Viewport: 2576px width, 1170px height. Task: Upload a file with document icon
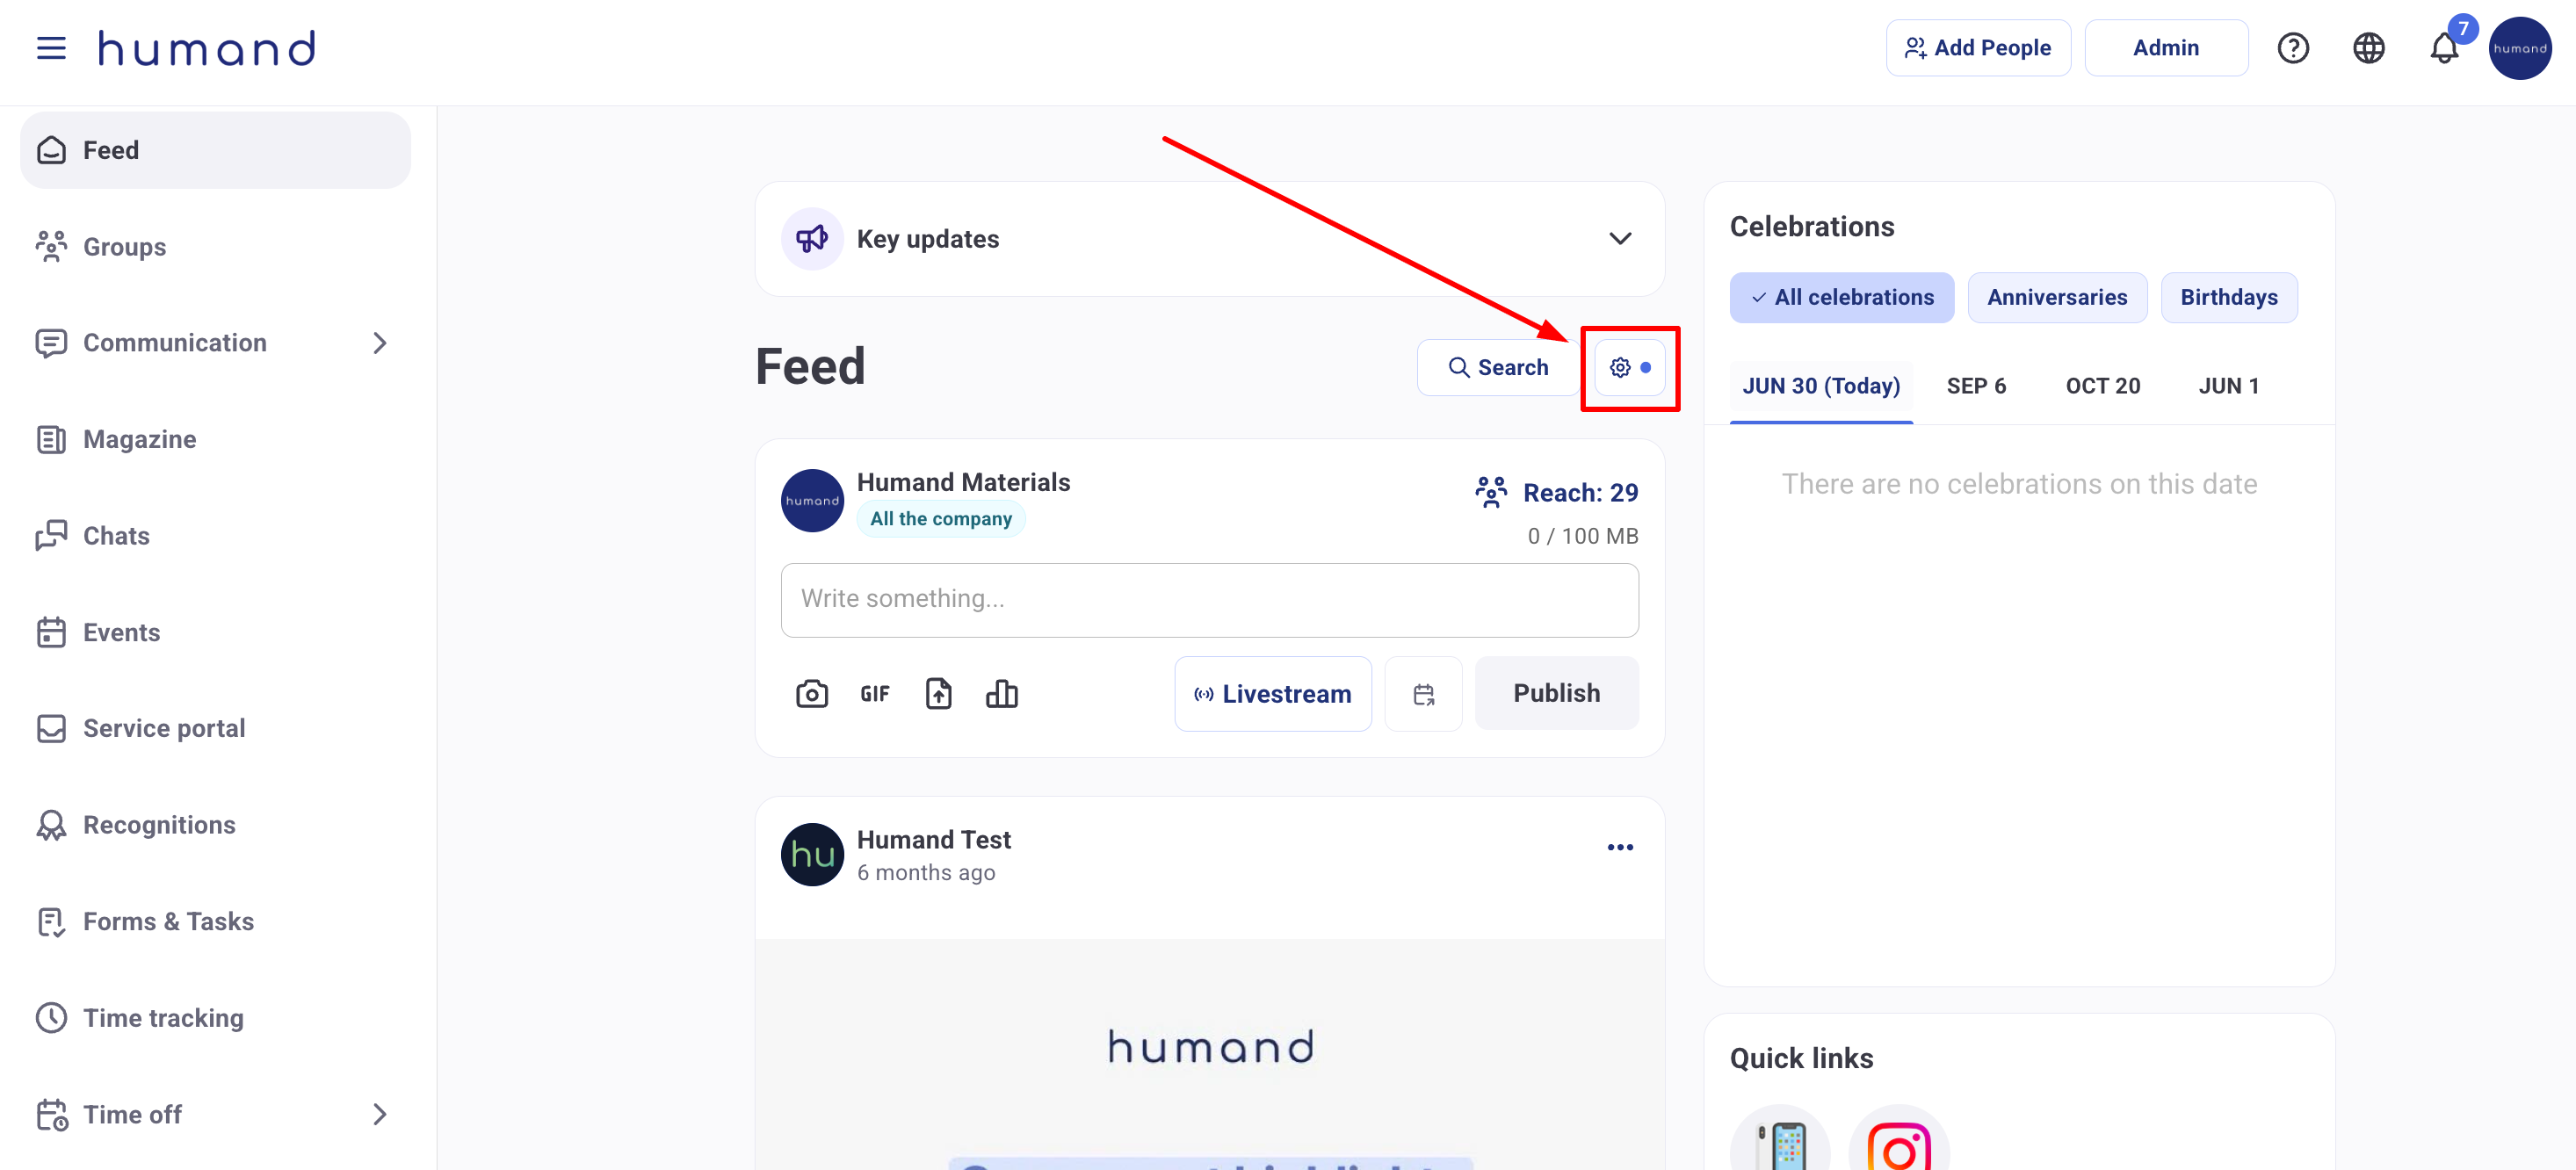tap(938, 694)
